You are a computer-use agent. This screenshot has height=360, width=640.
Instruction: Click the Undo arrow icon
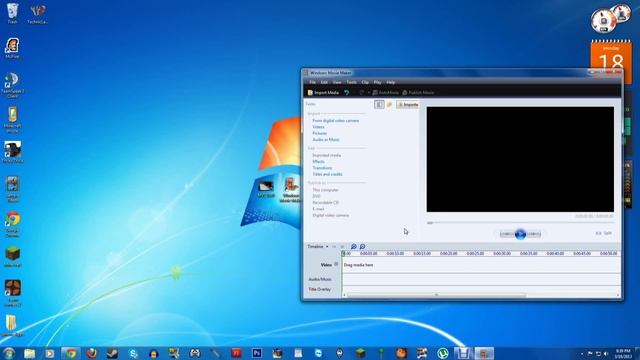pos(347,93)
